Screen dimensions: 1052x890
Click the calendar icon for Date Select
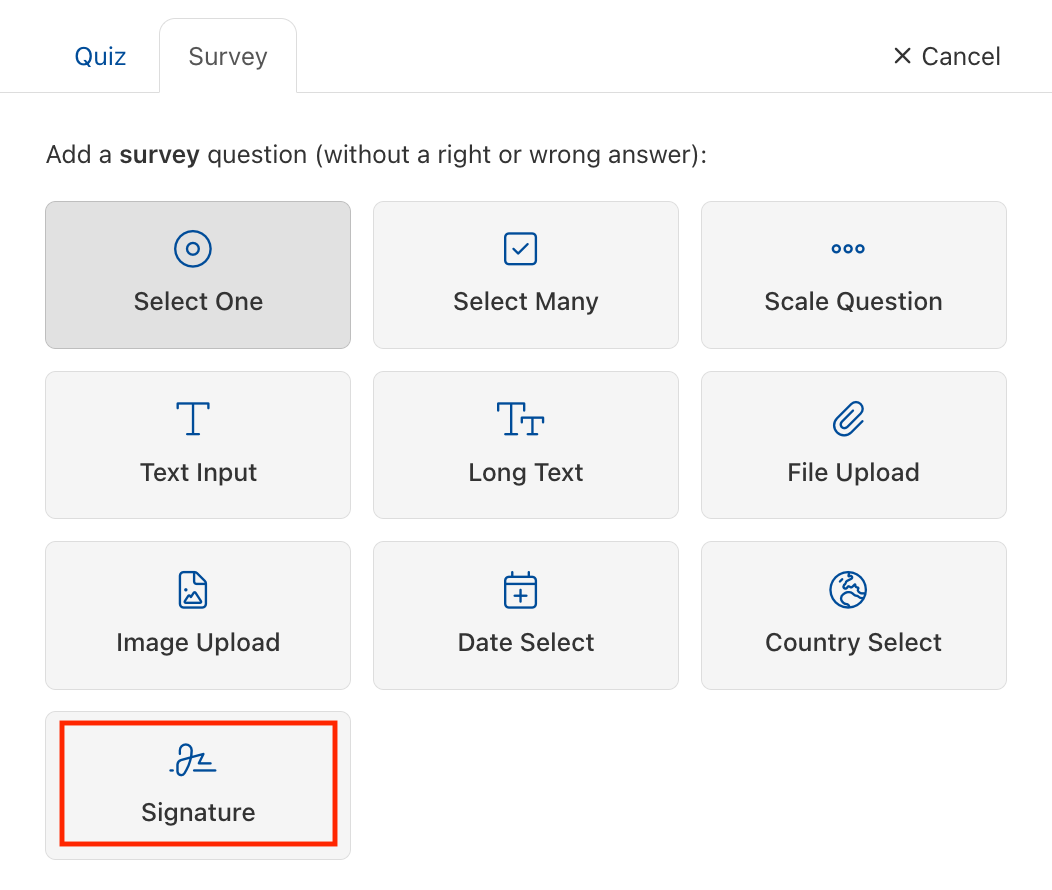[520, 590]
